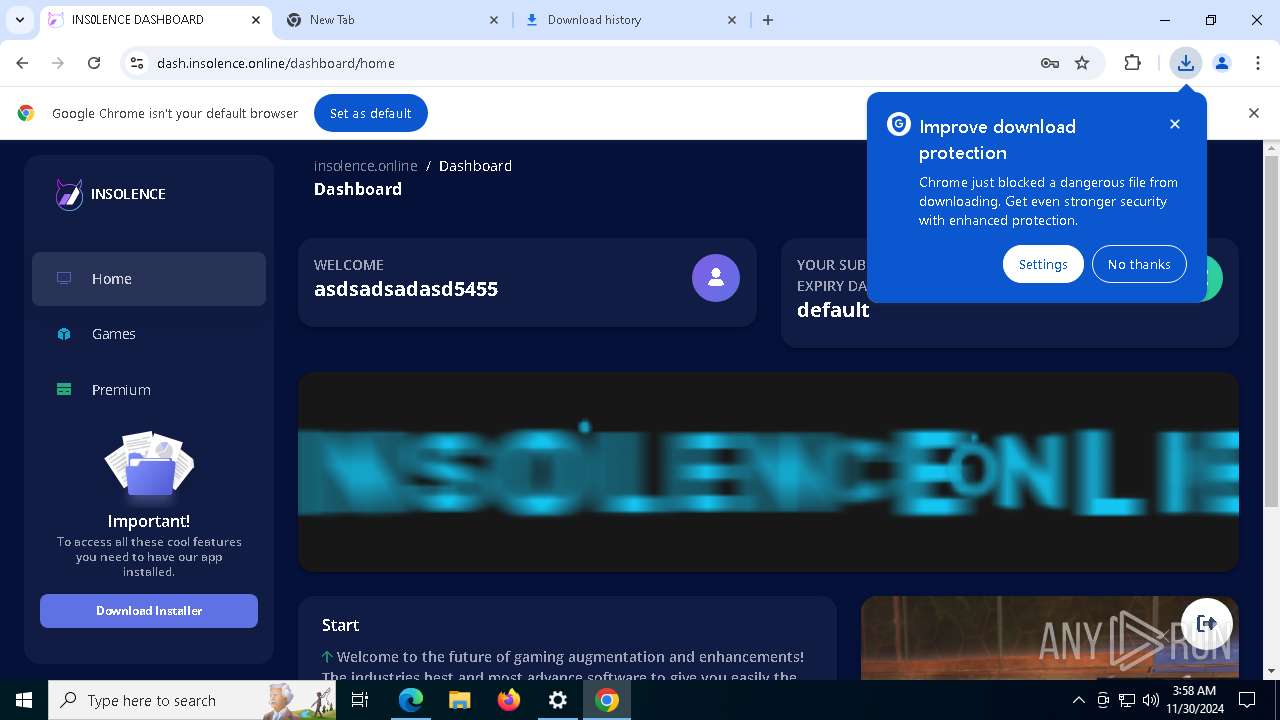Image resolution: width=1280 pixels, height=720 pixels.
Task: Open the network tray icon
Action: [1127, 700]
